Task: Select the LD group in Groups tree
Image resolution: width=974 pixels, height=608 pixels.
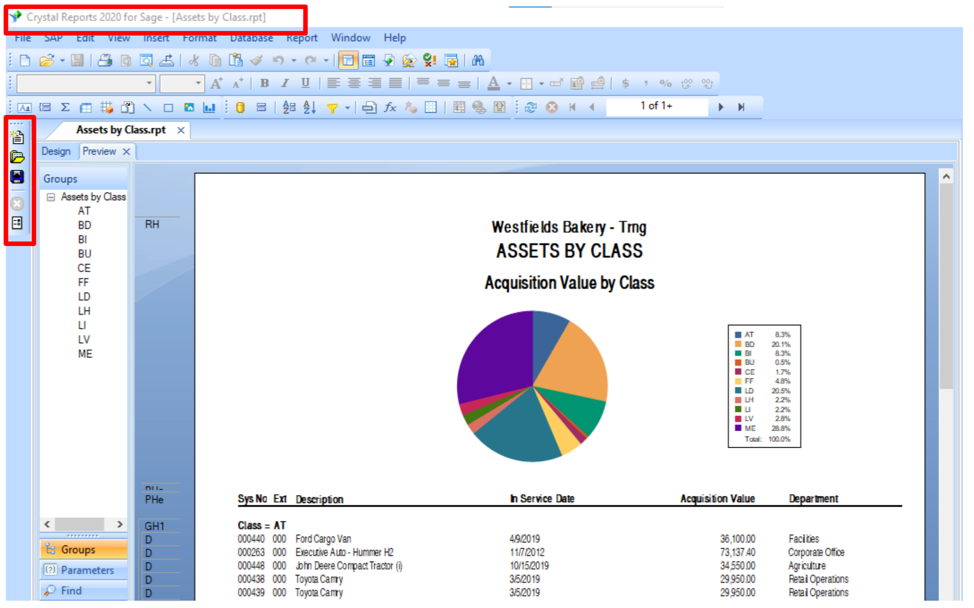Action: [x=84, y=297]
